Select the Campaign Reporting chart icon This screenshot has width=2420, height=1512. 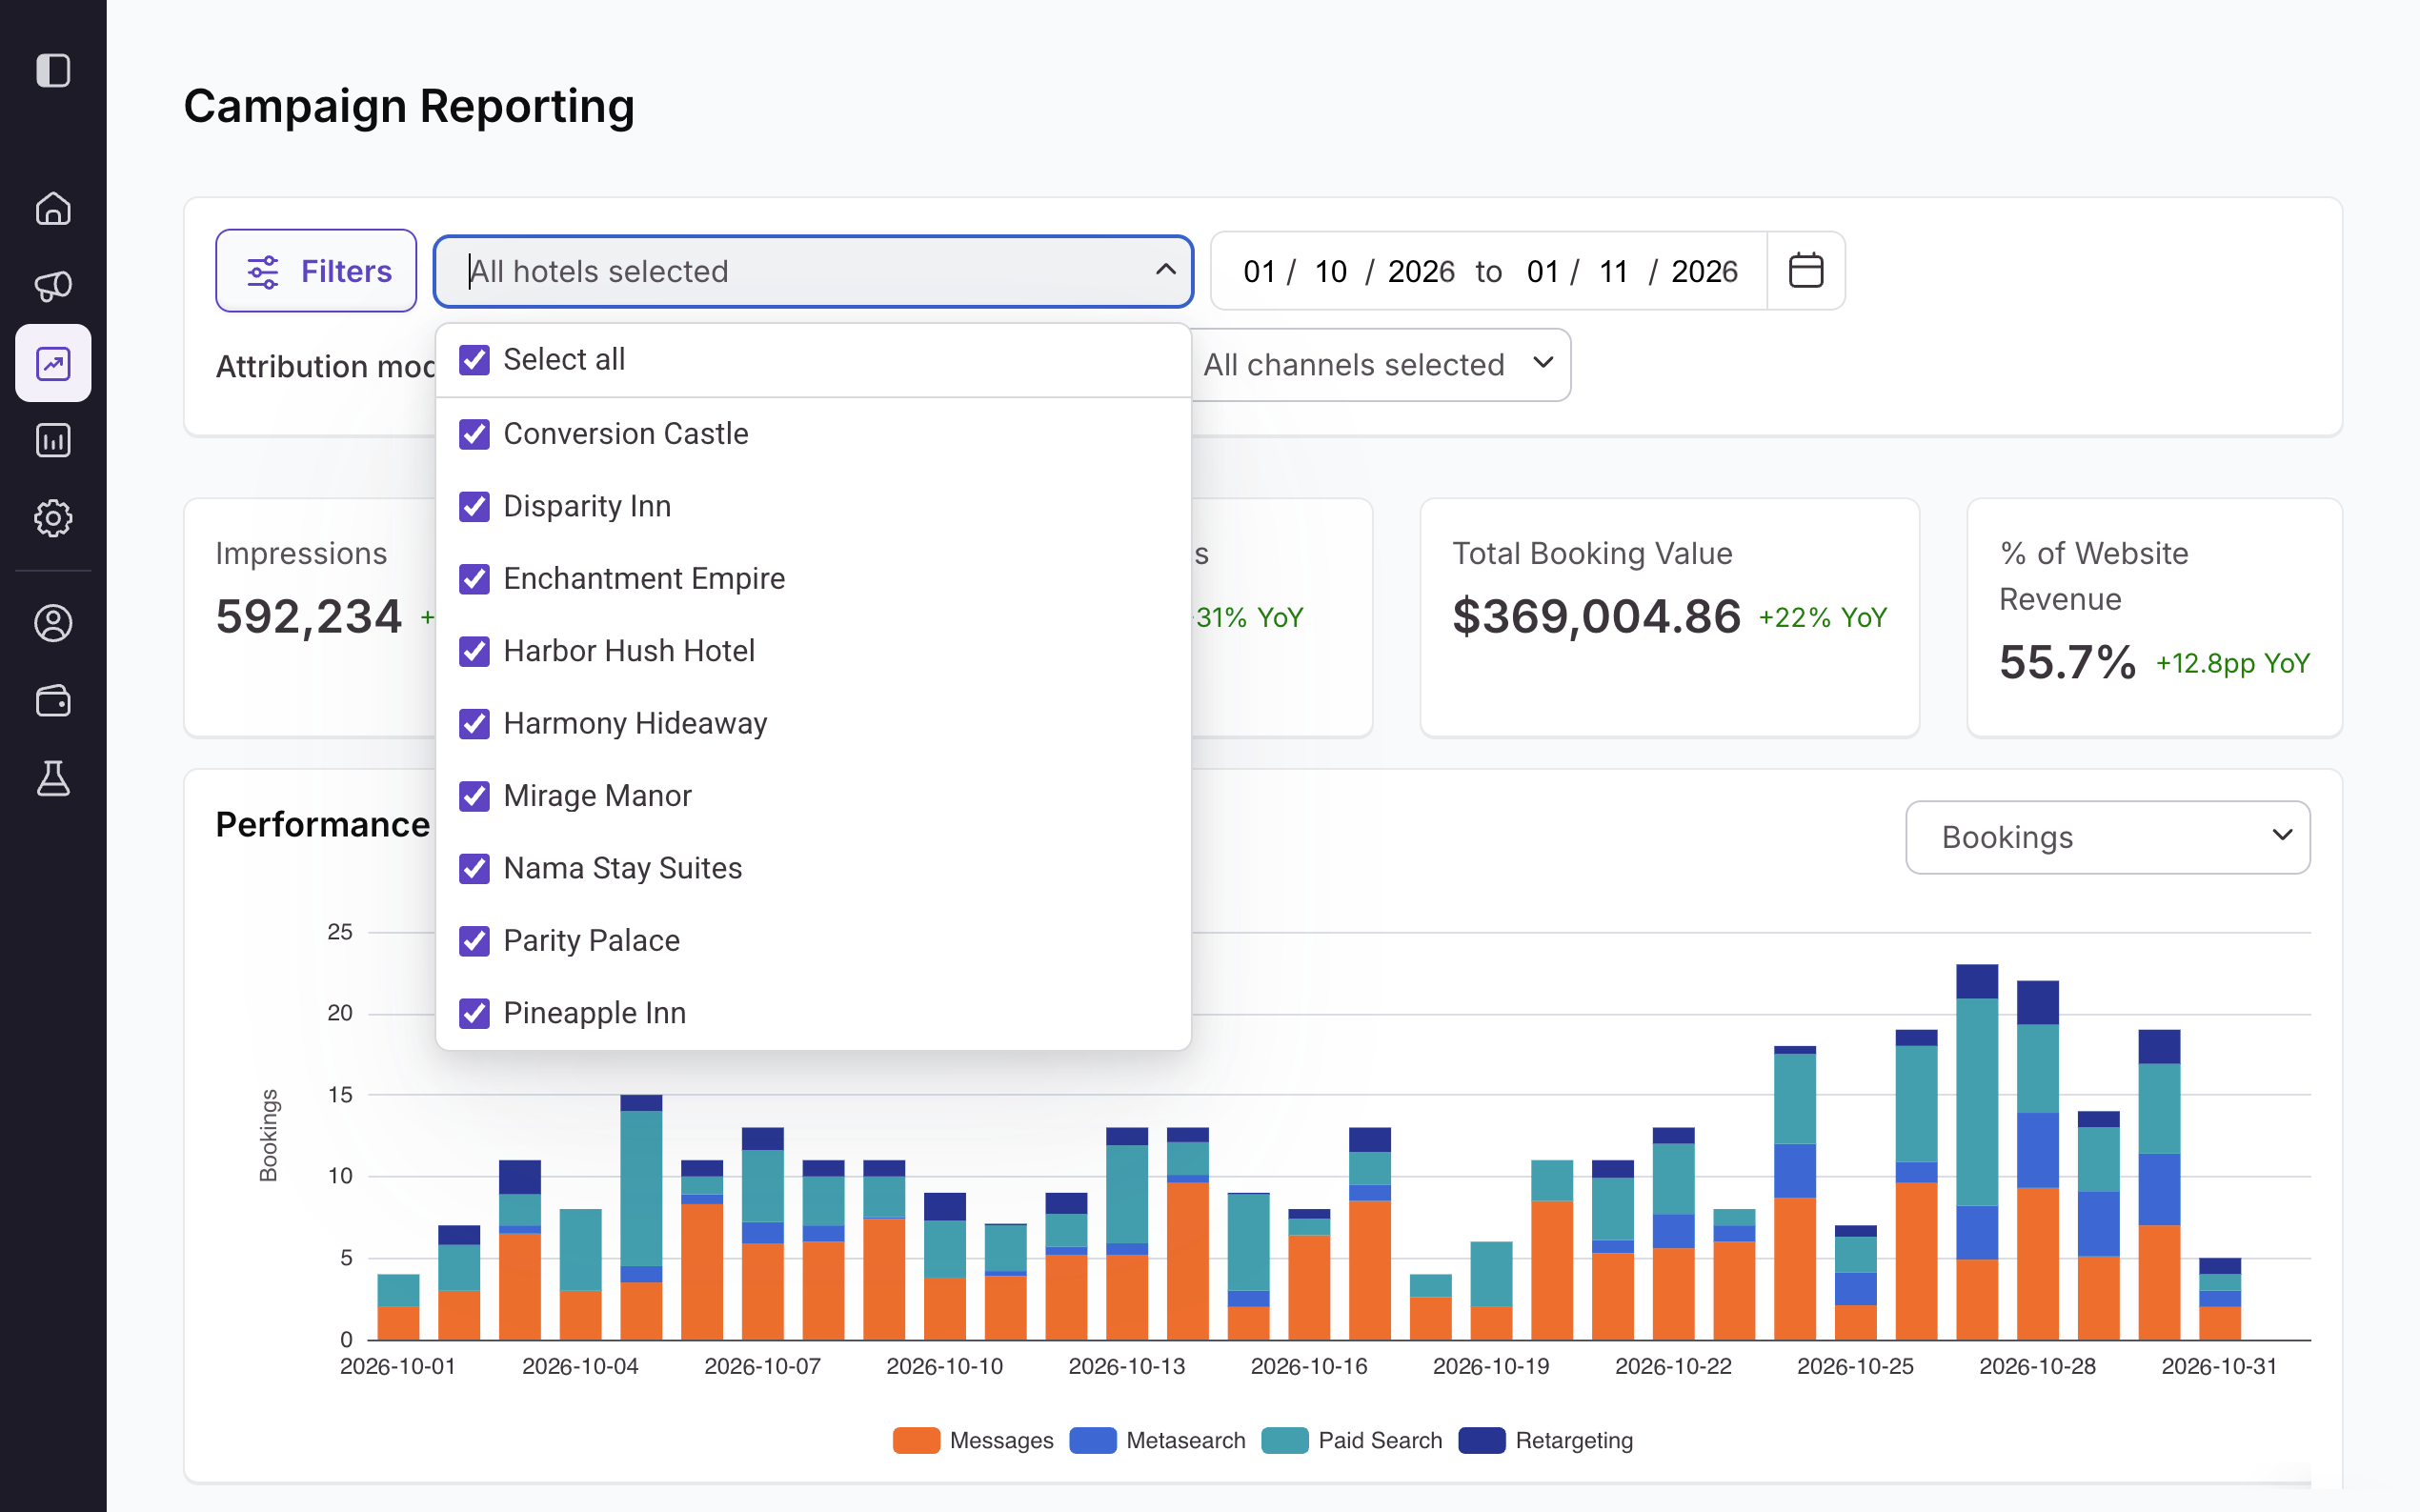(x=53, y=363)
